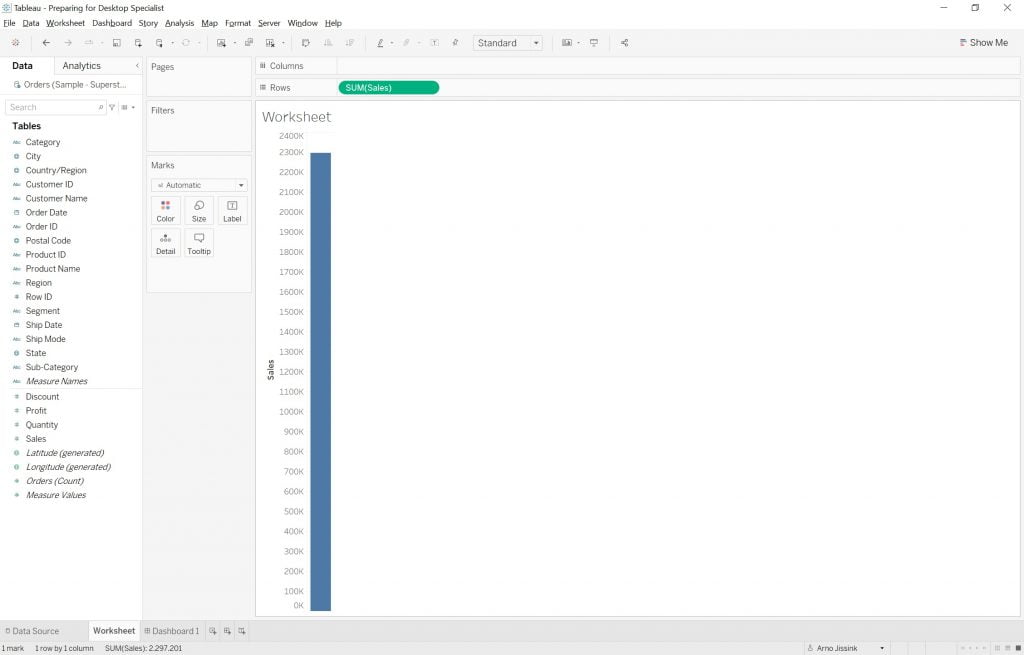This screenshot has width=1024, height=655.
Task: Open the Automatic mark type dropdown
Action: coord(199,185)
